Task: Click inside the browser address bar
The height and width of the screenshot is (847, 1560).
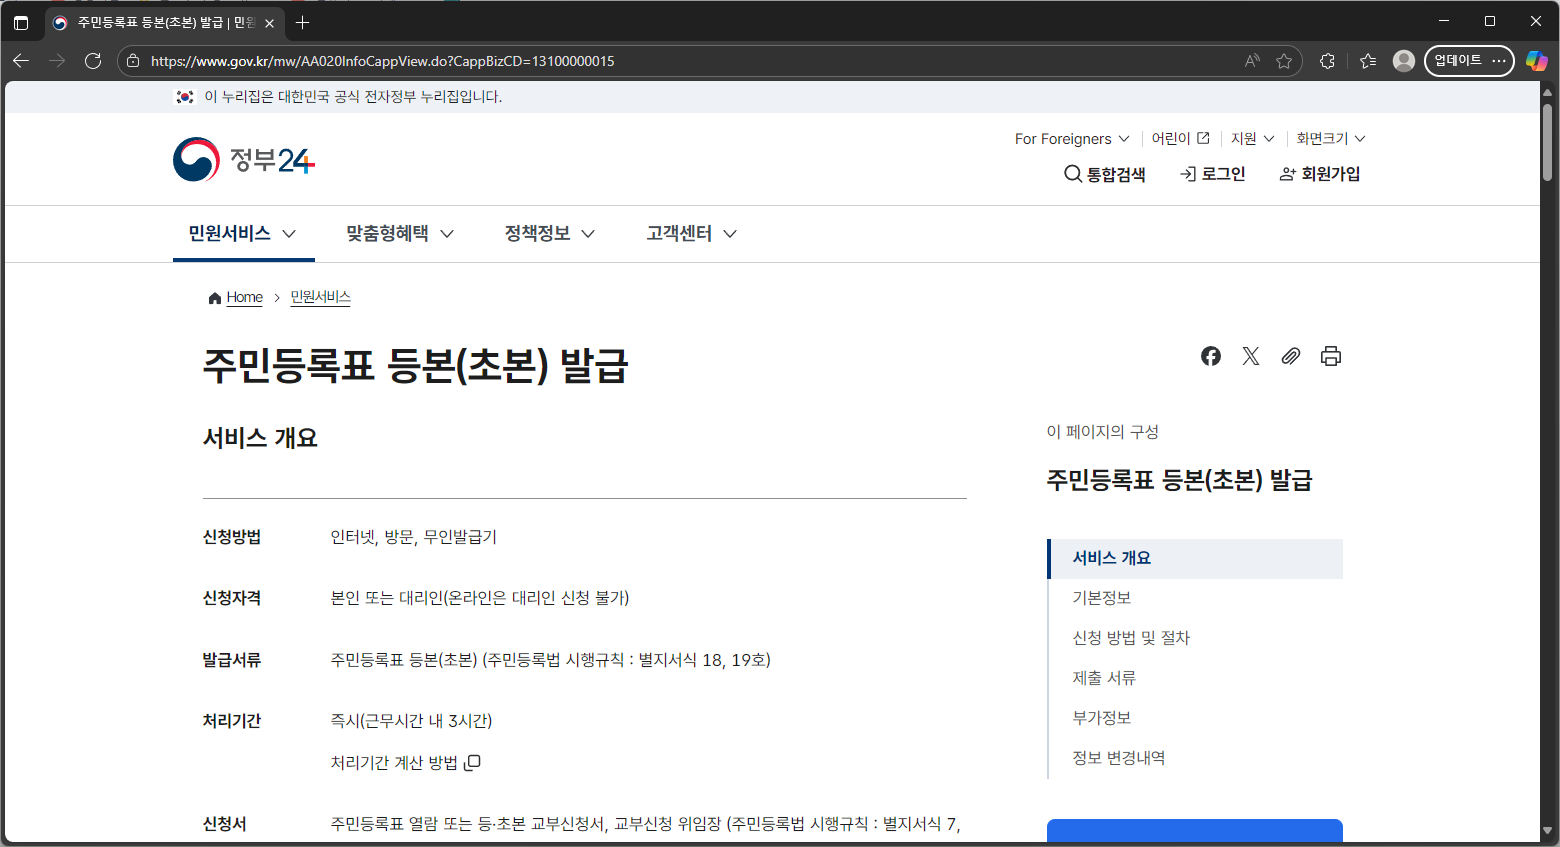Action: pyautogui.click(x=600, y=61)
